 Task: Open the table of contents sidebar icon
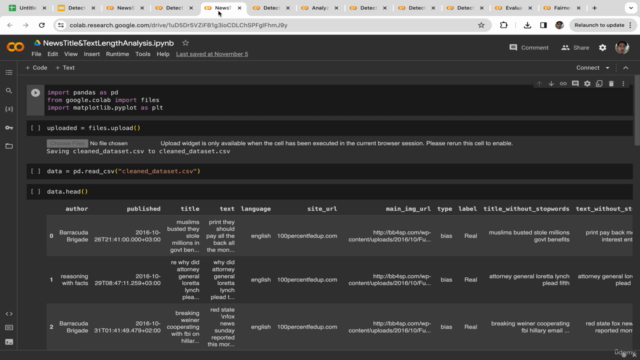point(9,73)
